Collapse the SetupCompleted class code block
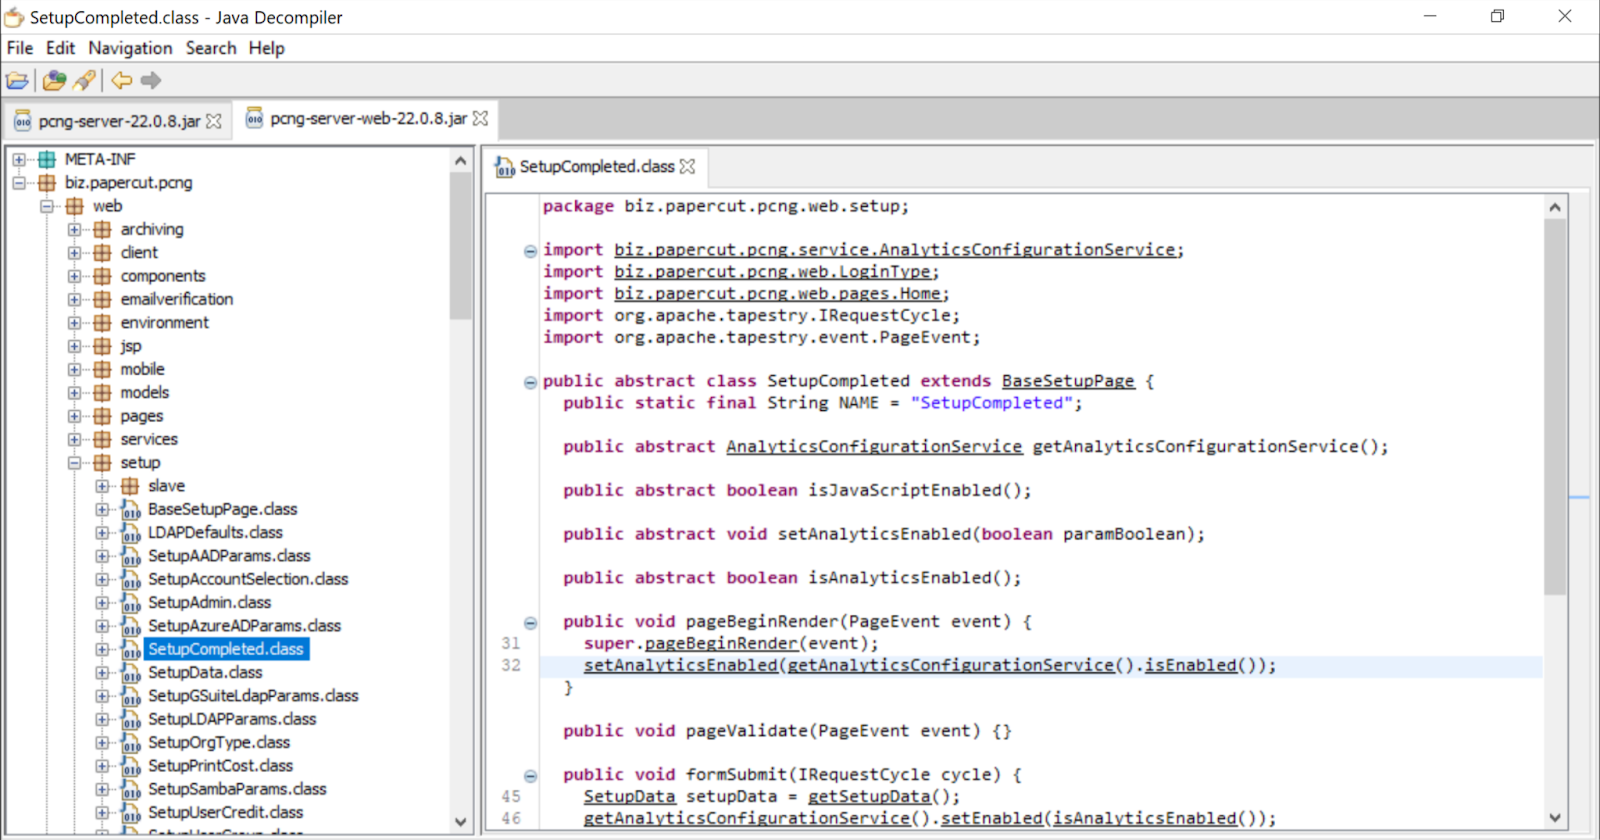Image resolution: width=1600 pixels, height=840 pixels. [x=530, y=382]
